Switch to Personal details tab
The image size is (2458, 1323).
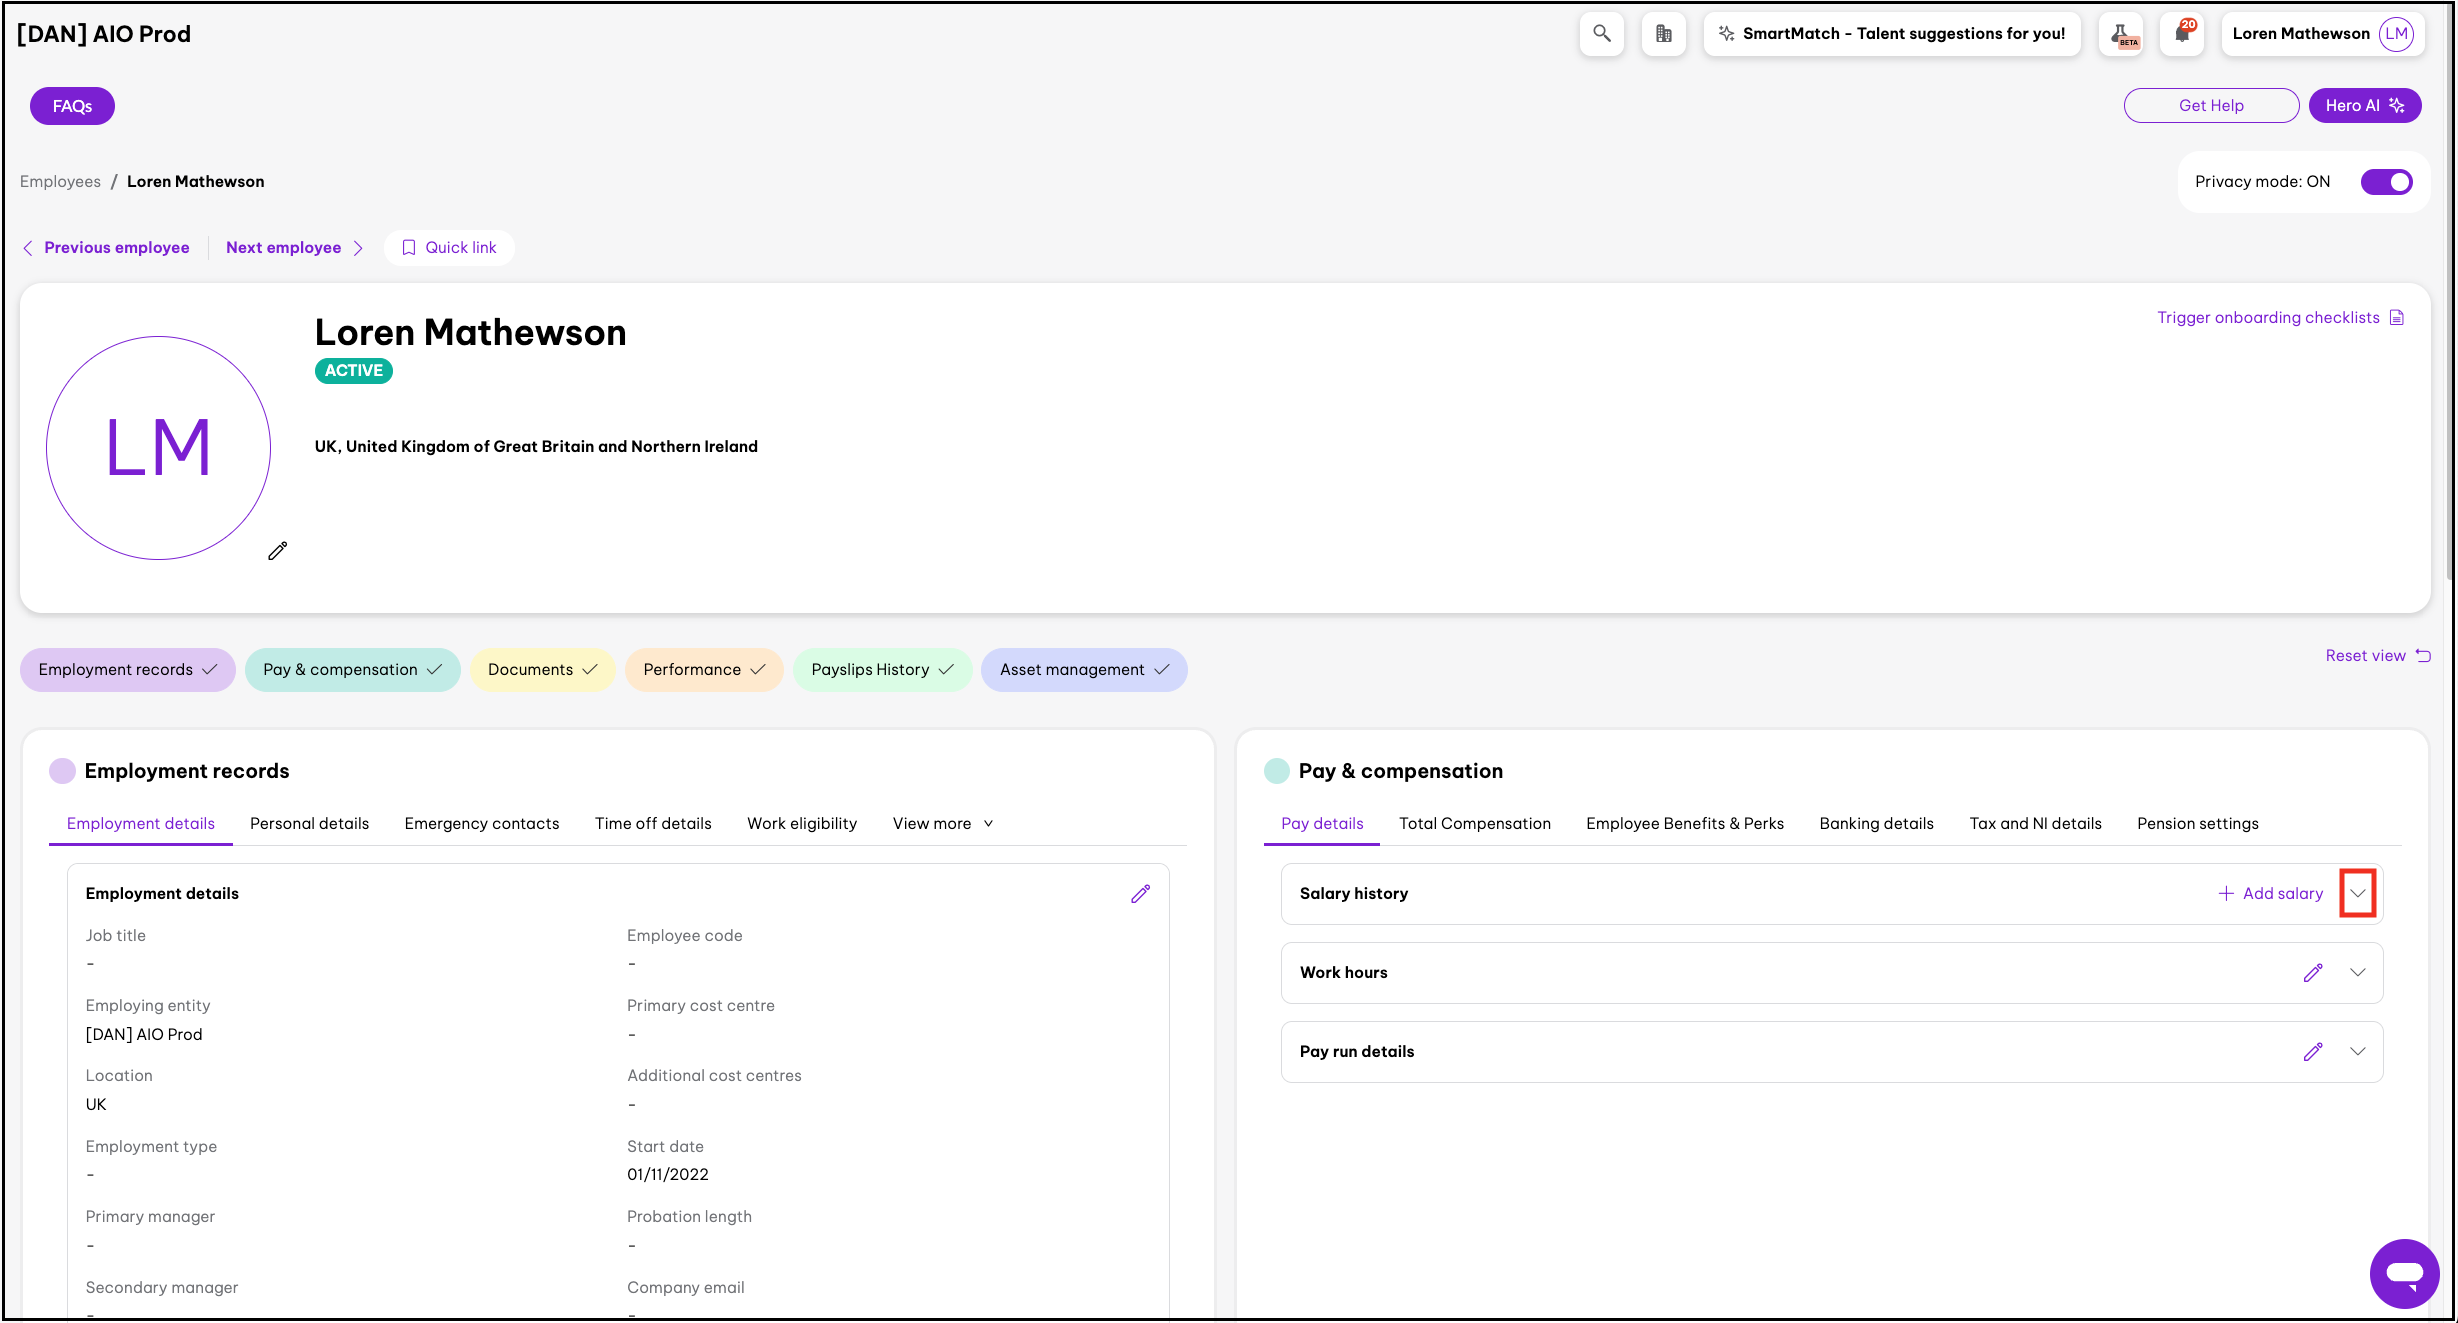pyautogui.click(x=309, y=824)
